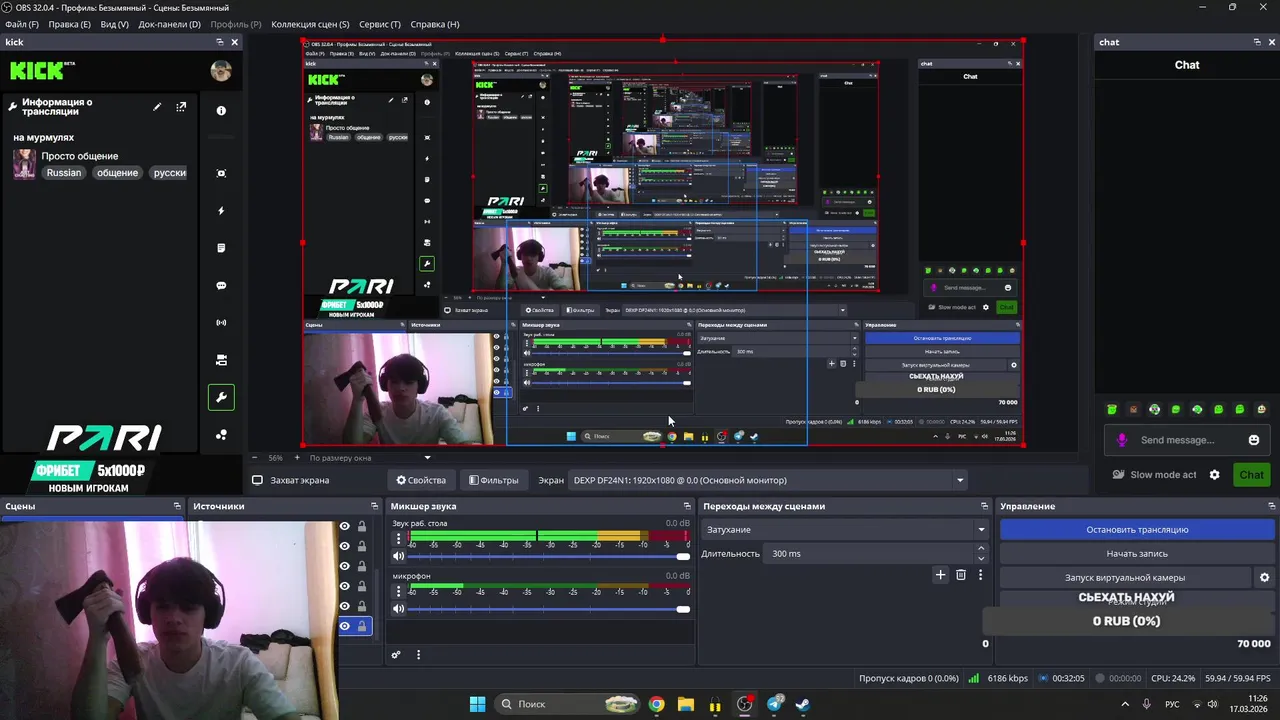Click Остановить трансляцию button

(1137, 530)
